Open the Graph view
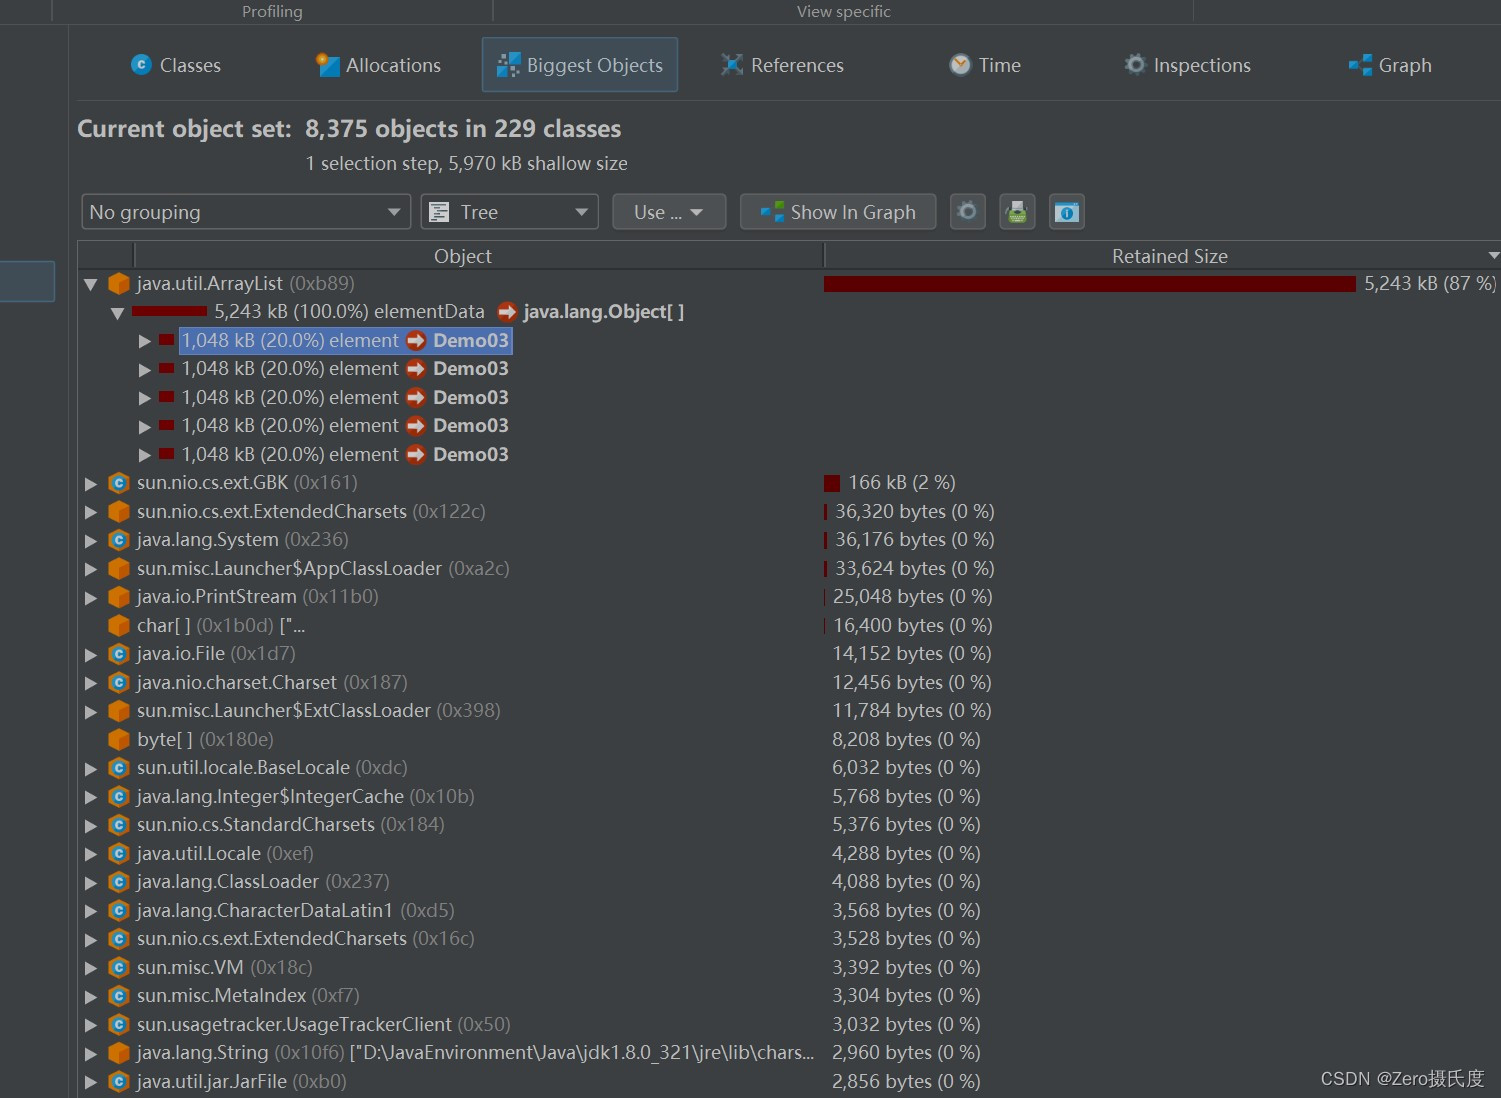The width and height of the screenshot is (1501, 1098). [1390, 65]
